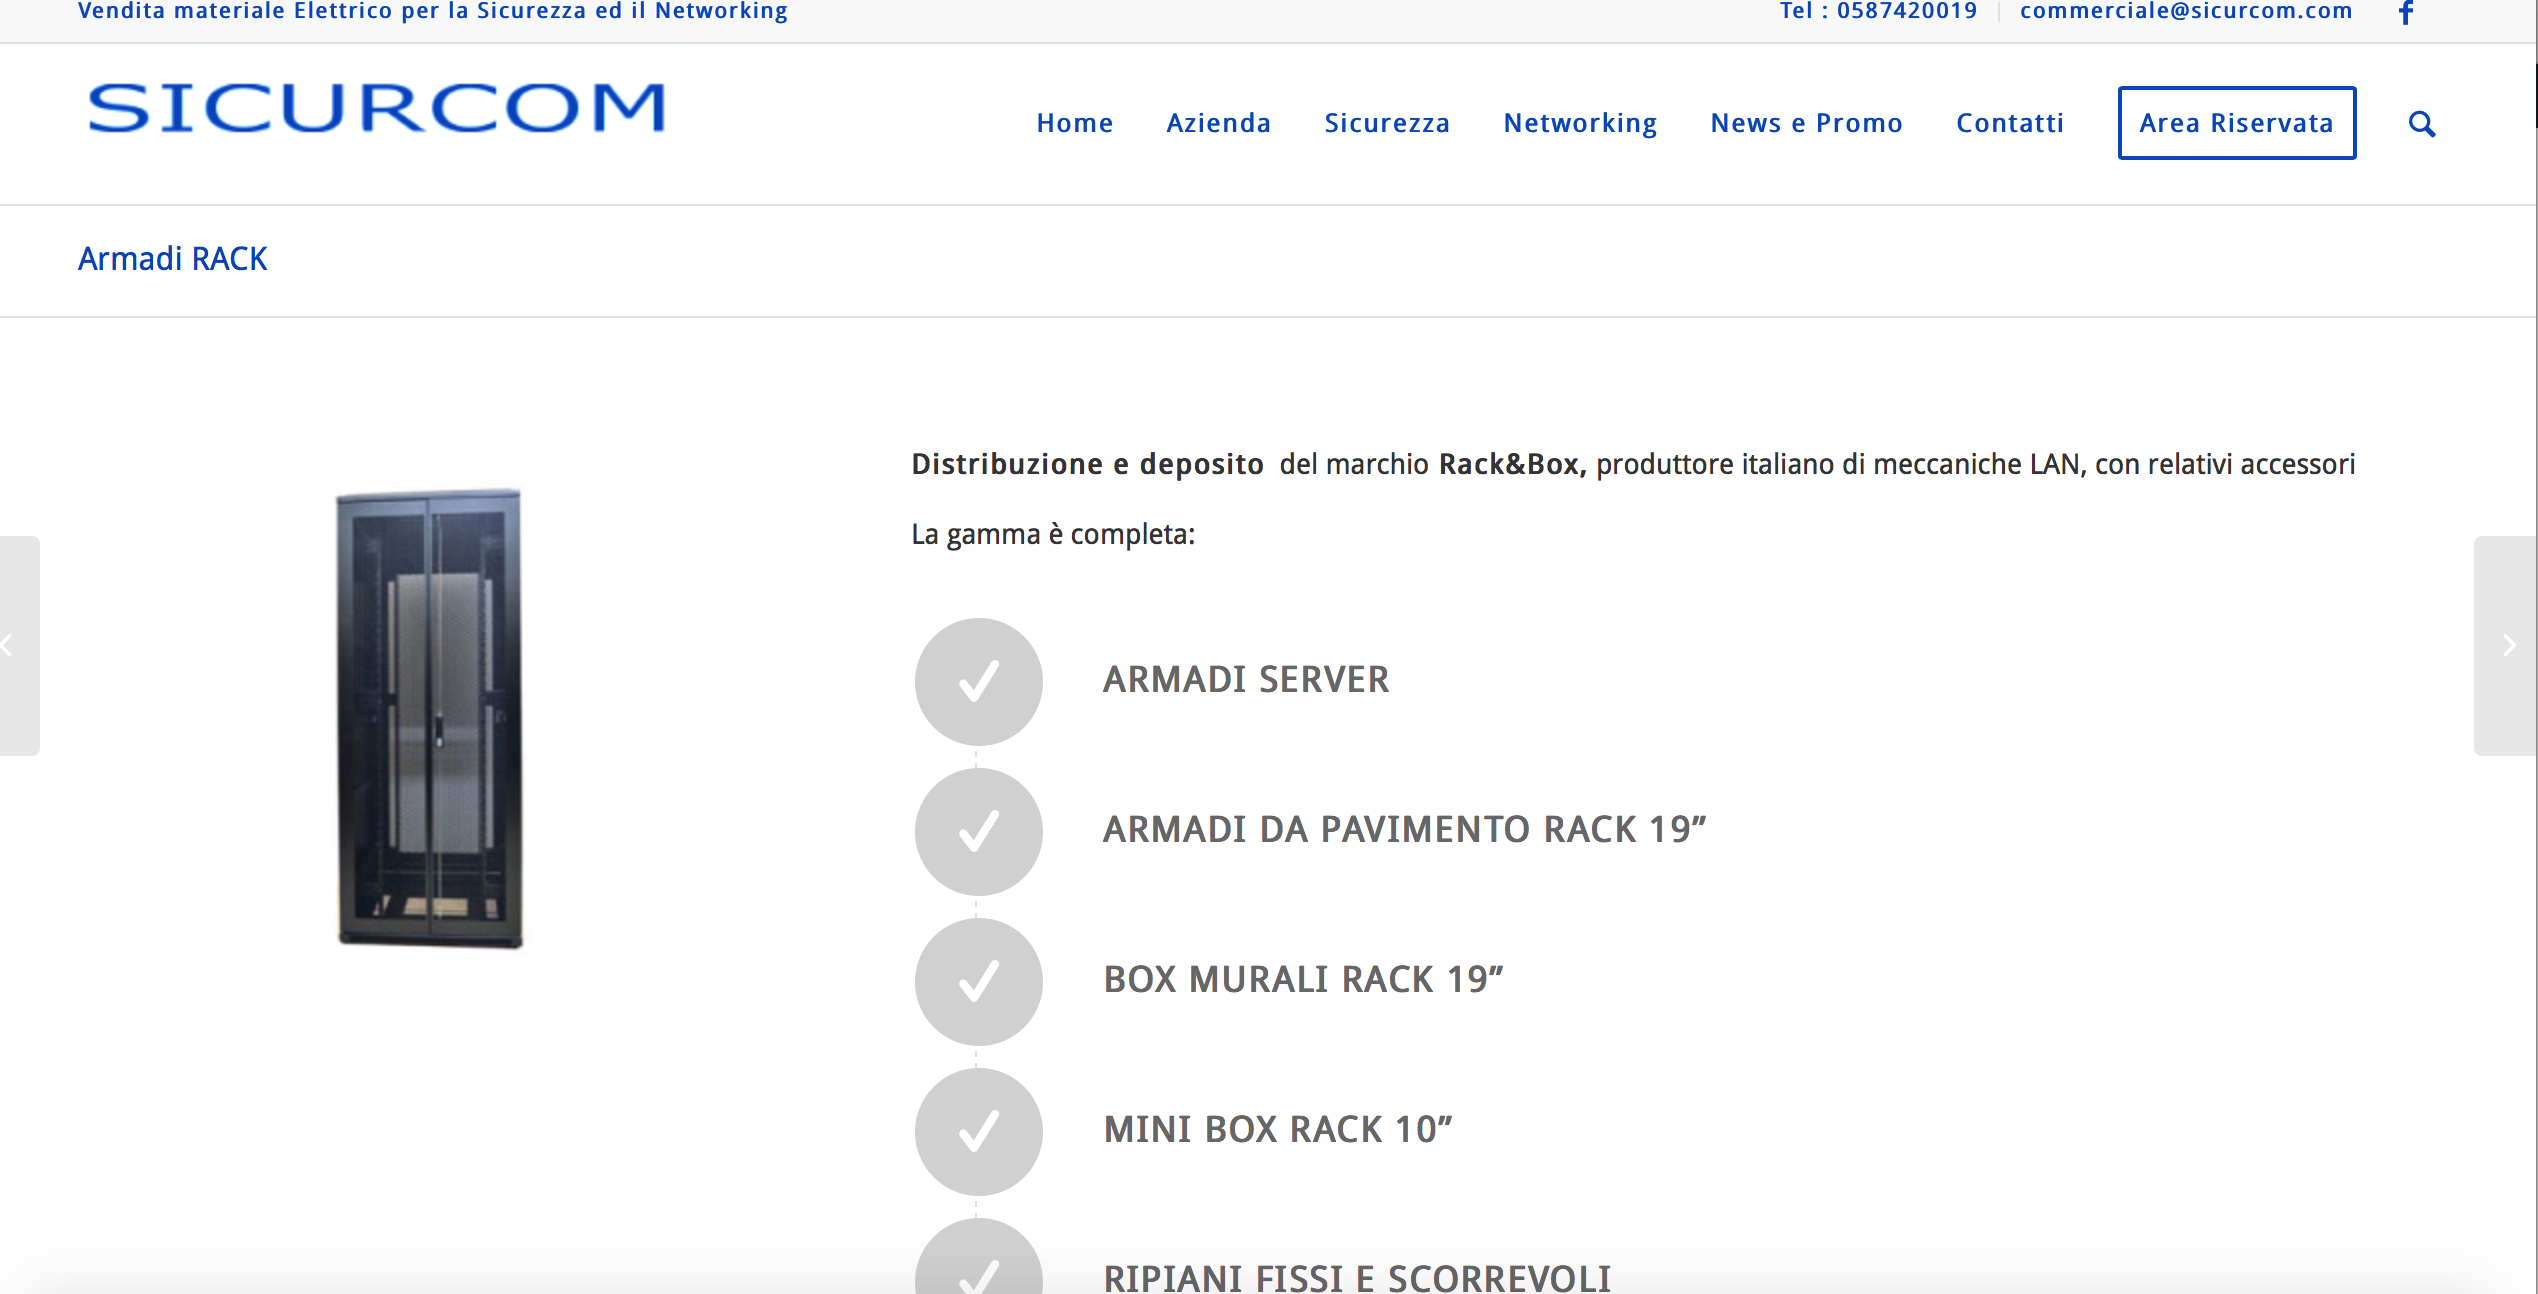Click the 'Distribuzione e deposito' bold text
Screen dimensions: 2538x1294
pyautogui.click(x=1087, y=464)
